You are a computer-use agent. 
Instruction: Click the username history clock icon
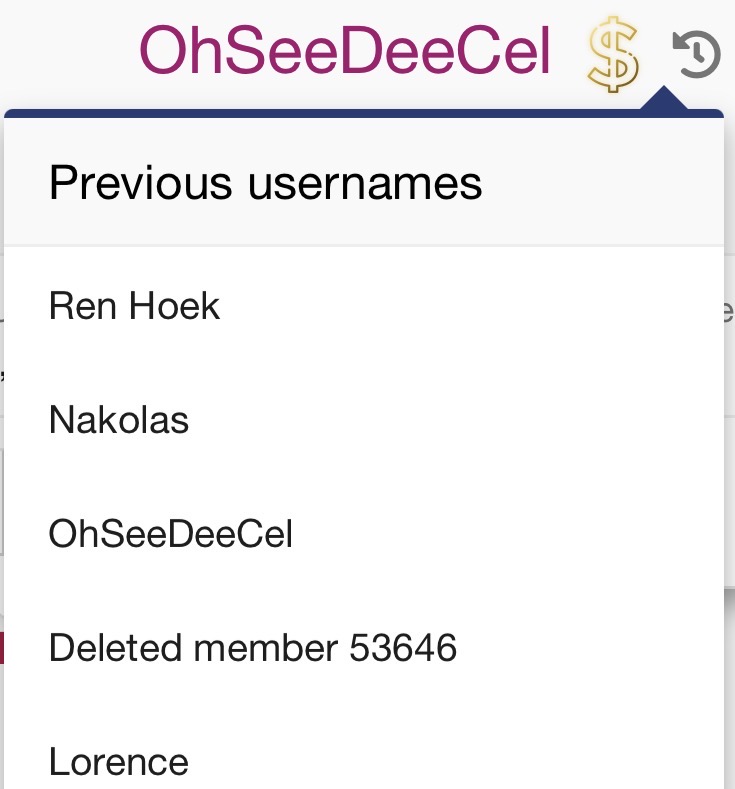point(697,54)
